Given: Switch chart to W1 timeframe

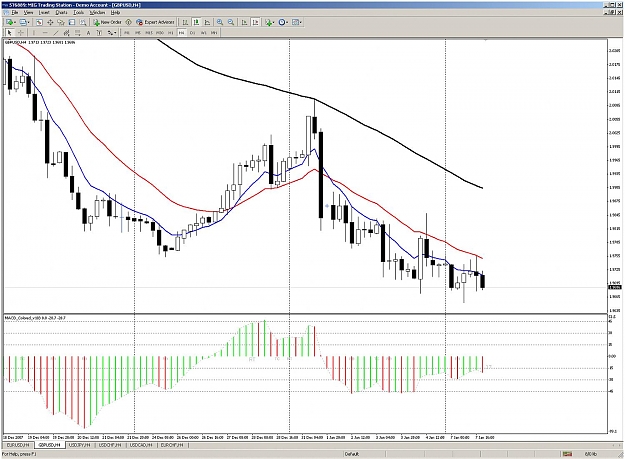Looking at the screenshot, I should click(203, 33).
